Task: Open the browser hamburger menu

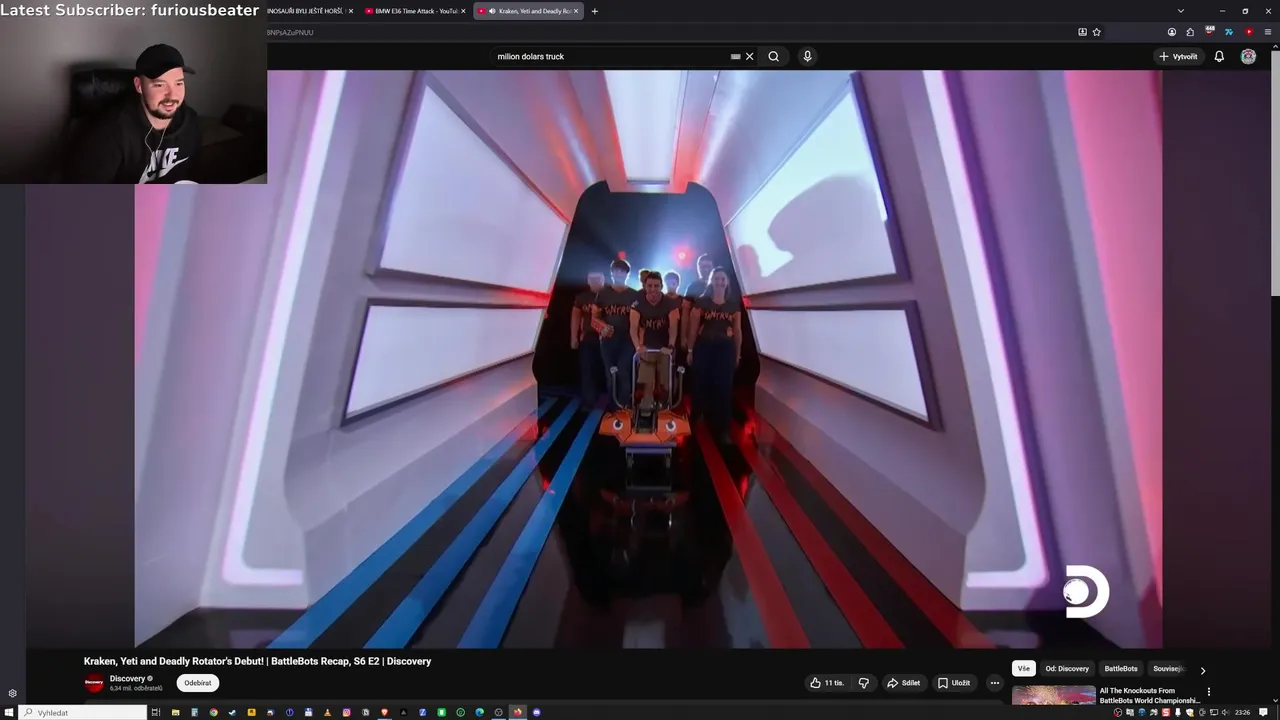Action: click(1268, 32)
